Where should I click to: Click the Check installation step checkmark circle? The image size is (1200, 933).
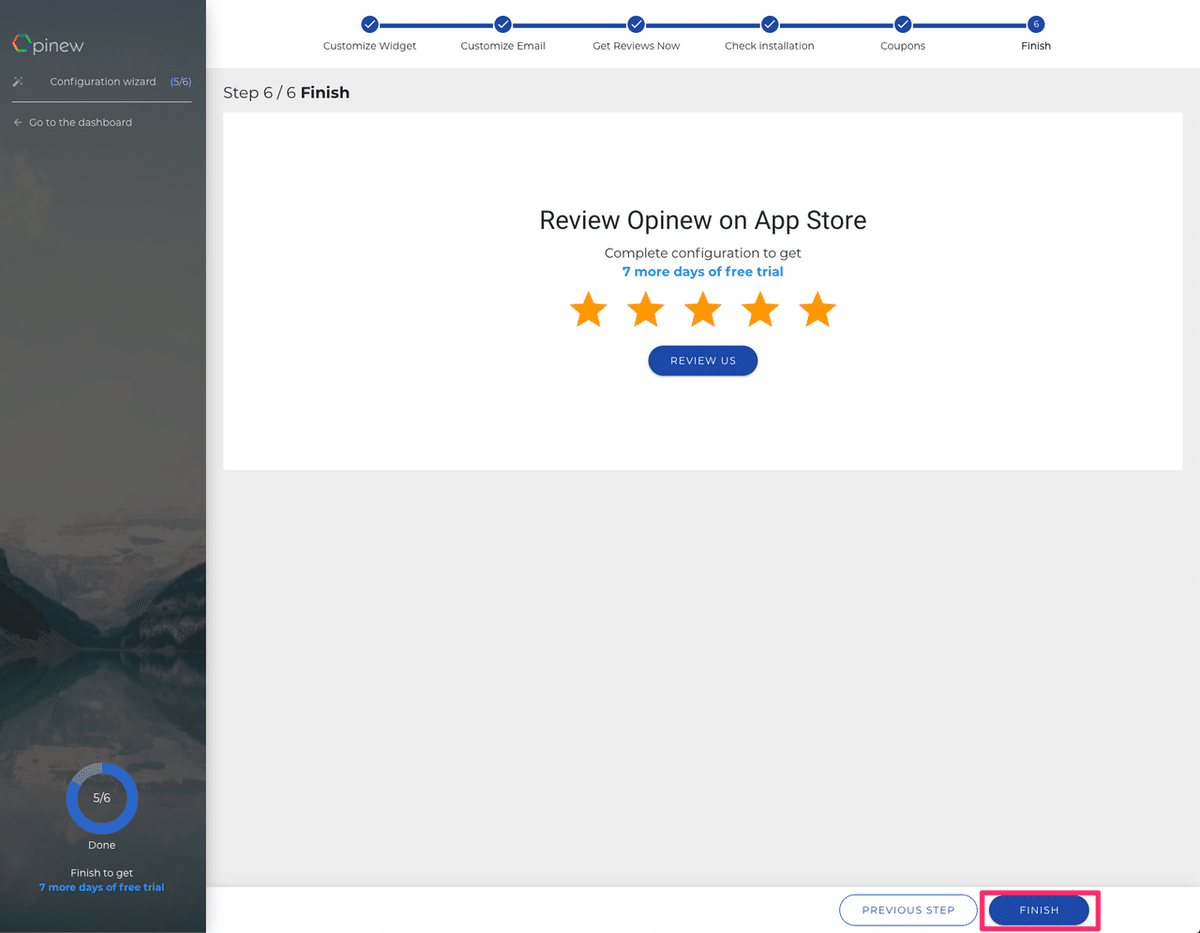pos(769,24)
